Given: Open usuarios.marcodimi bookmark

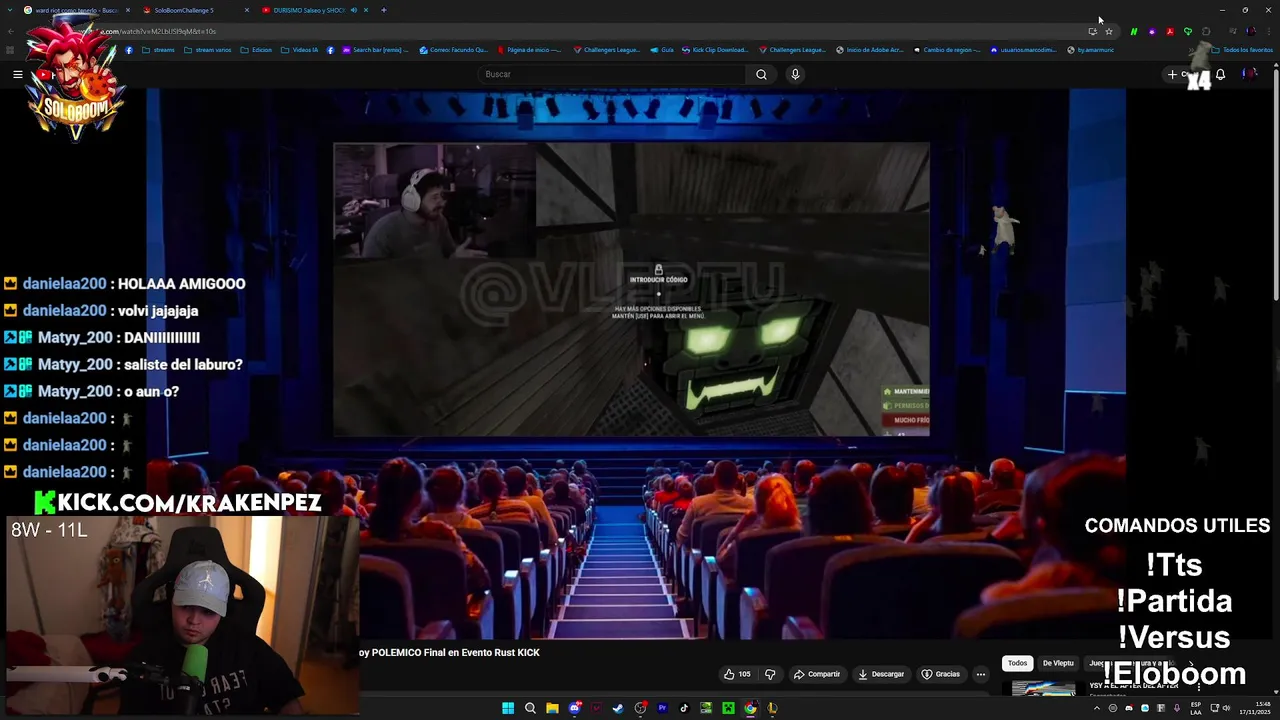Looking at the screenshot, I should click(1022, 50).
